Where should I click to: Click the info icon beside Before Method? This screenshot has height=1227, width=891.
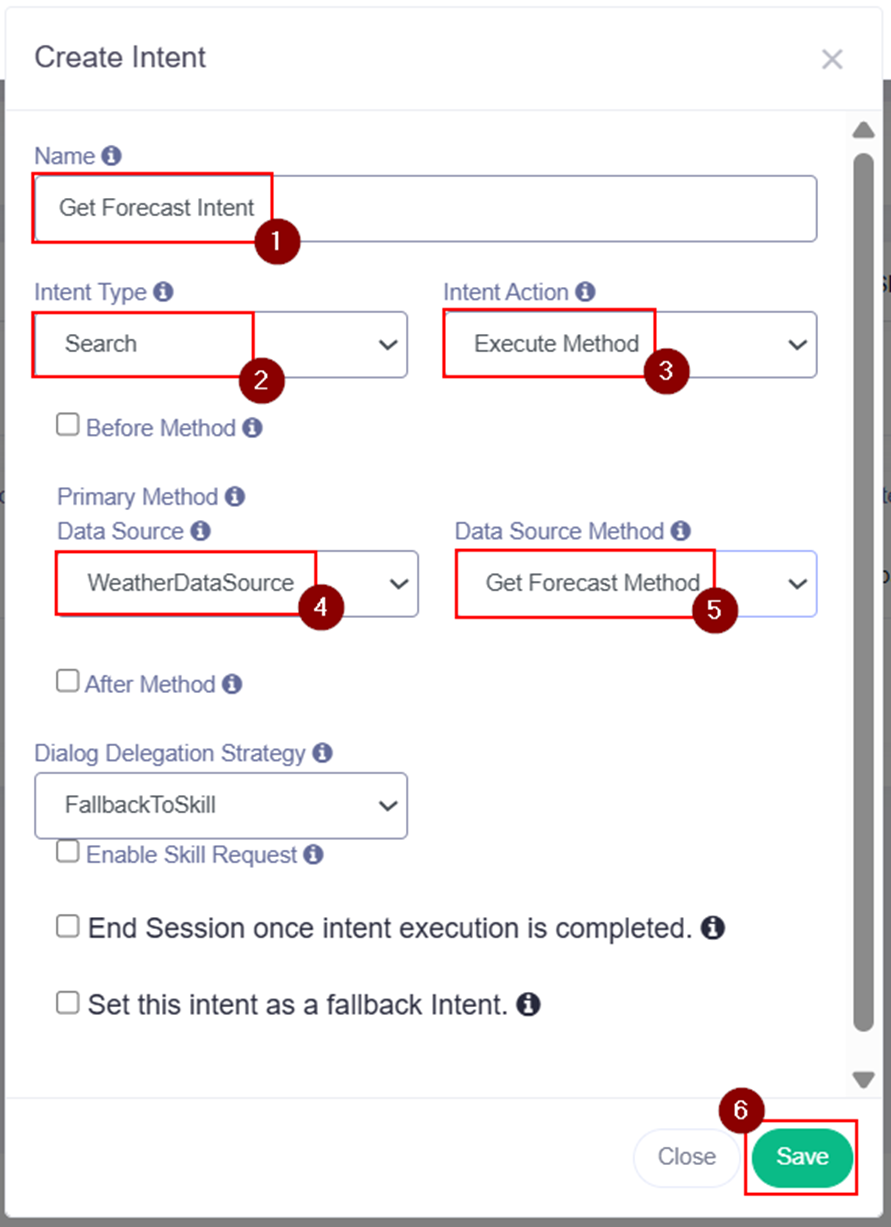pos(252,428)
